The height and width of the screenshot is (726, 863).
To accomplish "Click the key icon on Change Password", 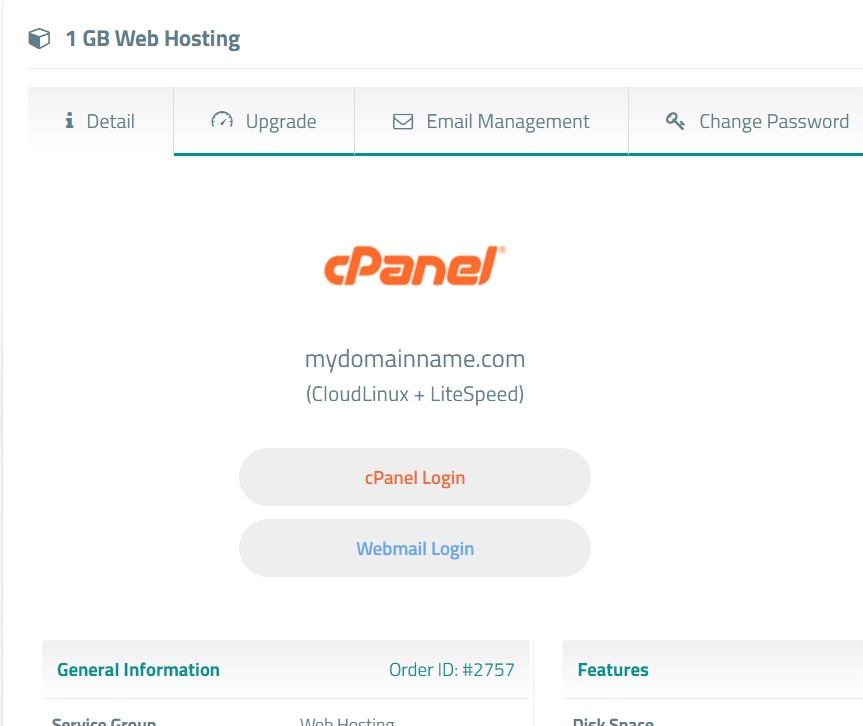I will (x=675, y=121).
